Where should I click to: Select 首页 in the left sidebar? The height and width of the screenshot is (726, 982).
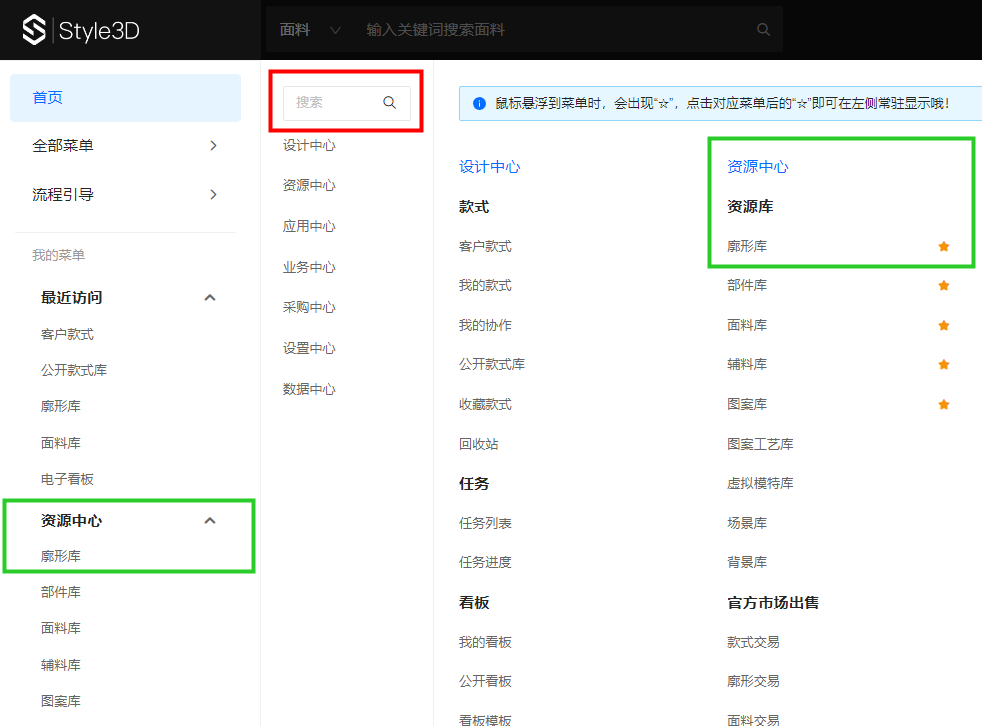coord(125,98)
